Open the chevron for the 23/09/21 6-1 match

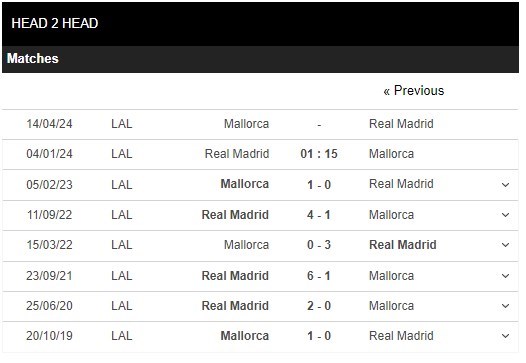tap(505, 276)
